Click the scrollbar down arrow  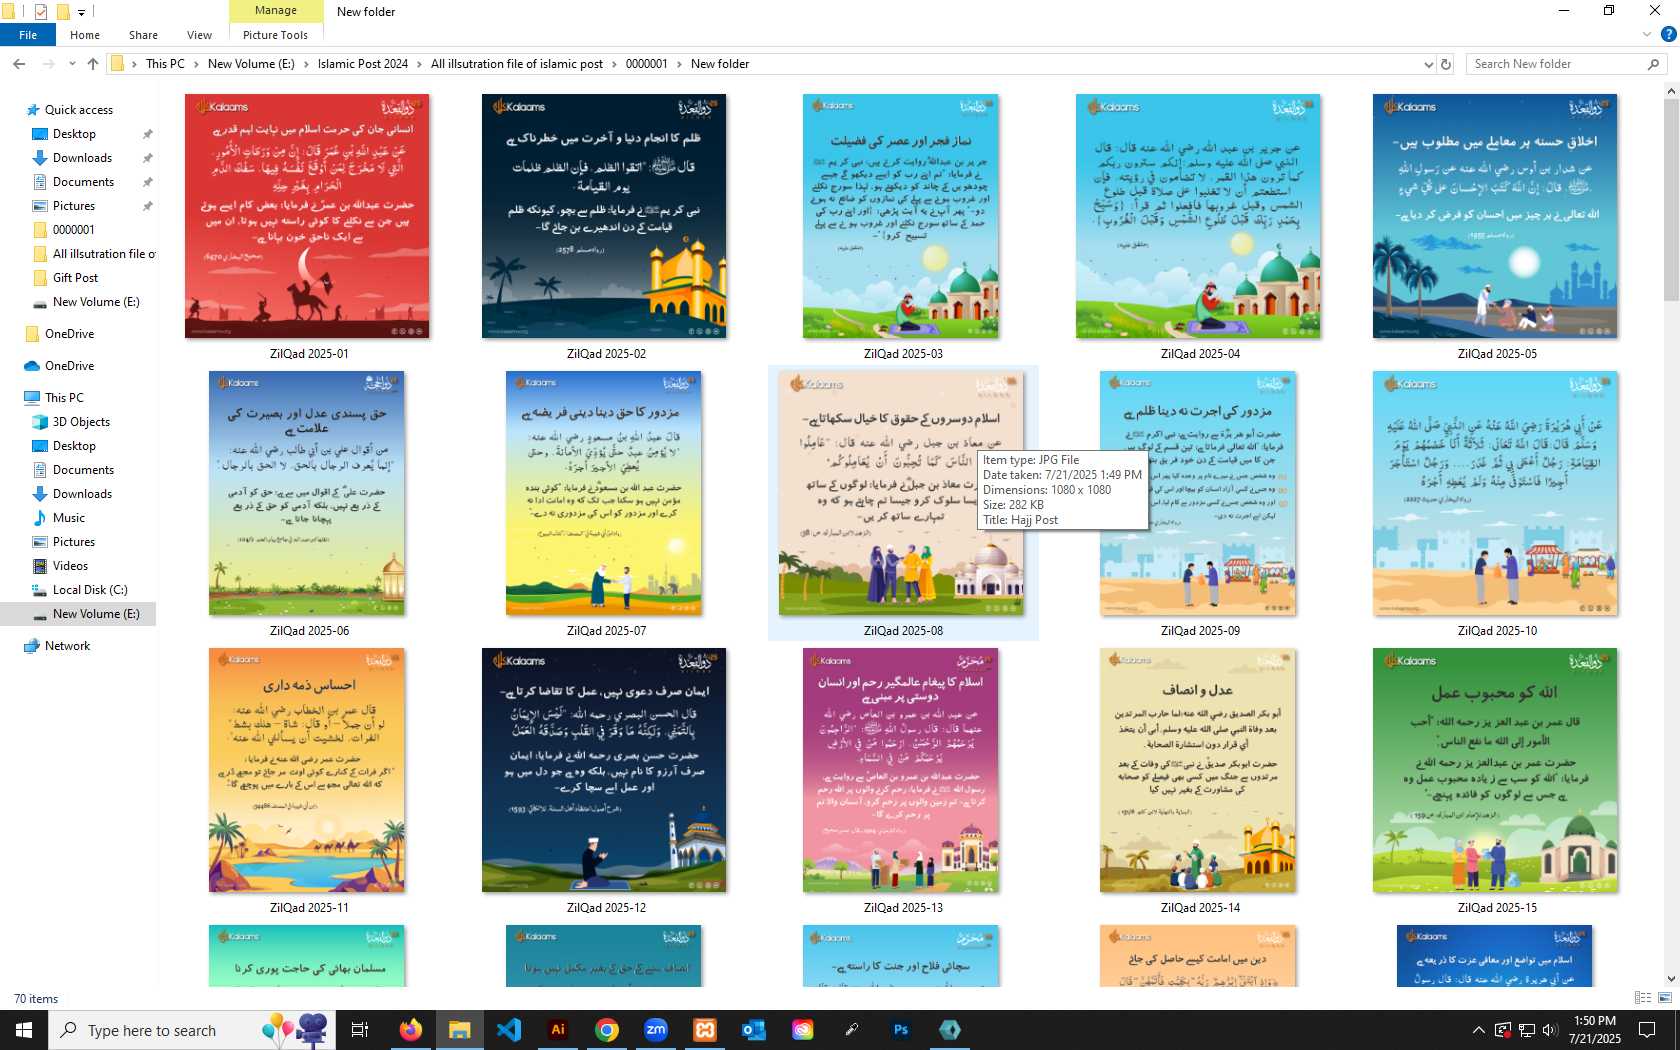(1671, 979)
